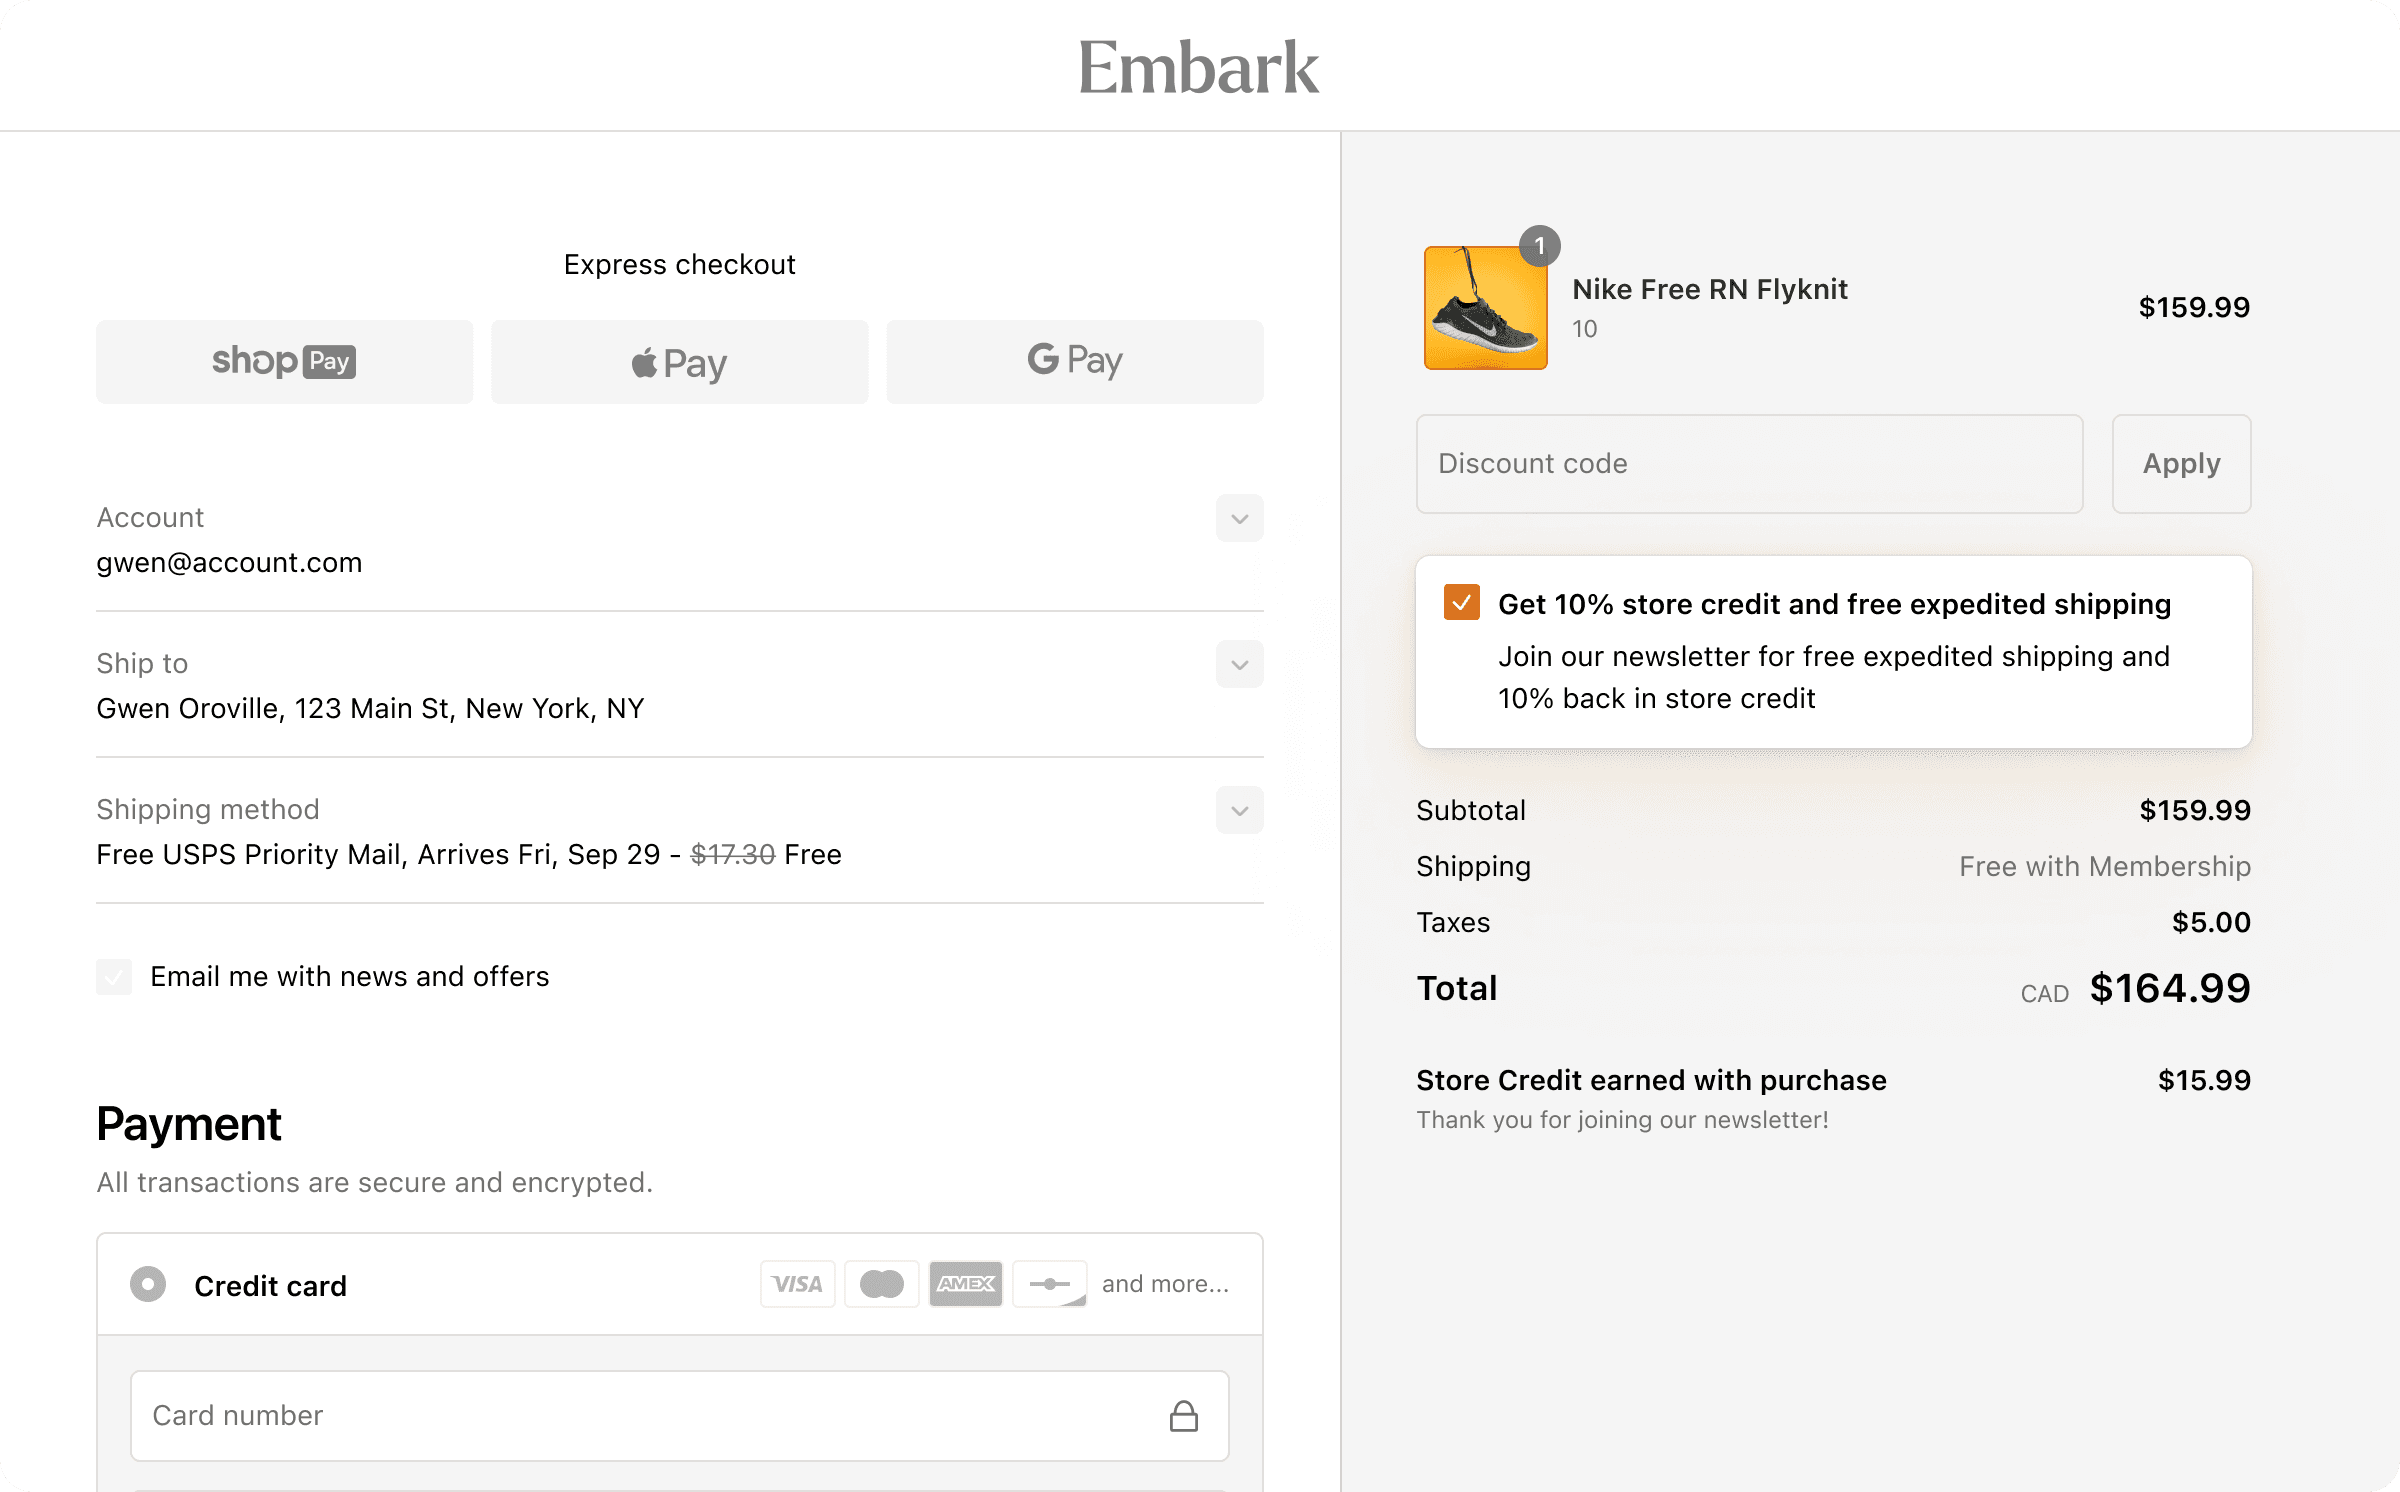This screenshot has height=1492, width=2400.
Task: Select the Amex card icon
Action: coord(966,1283)
